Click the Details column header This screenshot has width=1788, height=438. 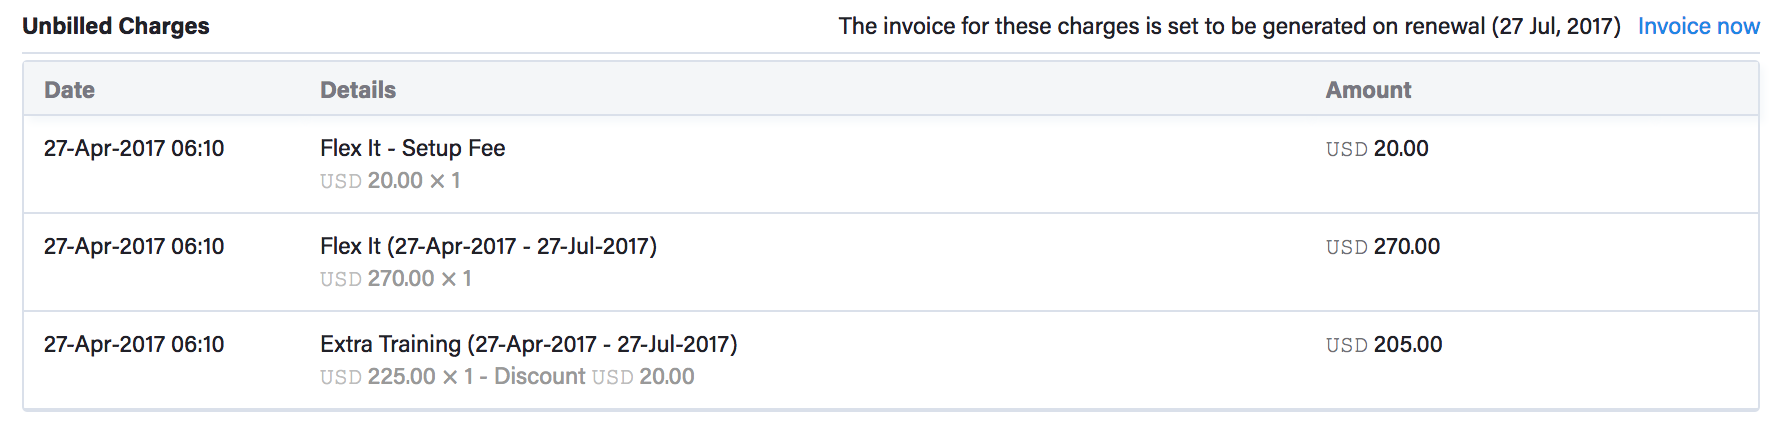[358, 90]
